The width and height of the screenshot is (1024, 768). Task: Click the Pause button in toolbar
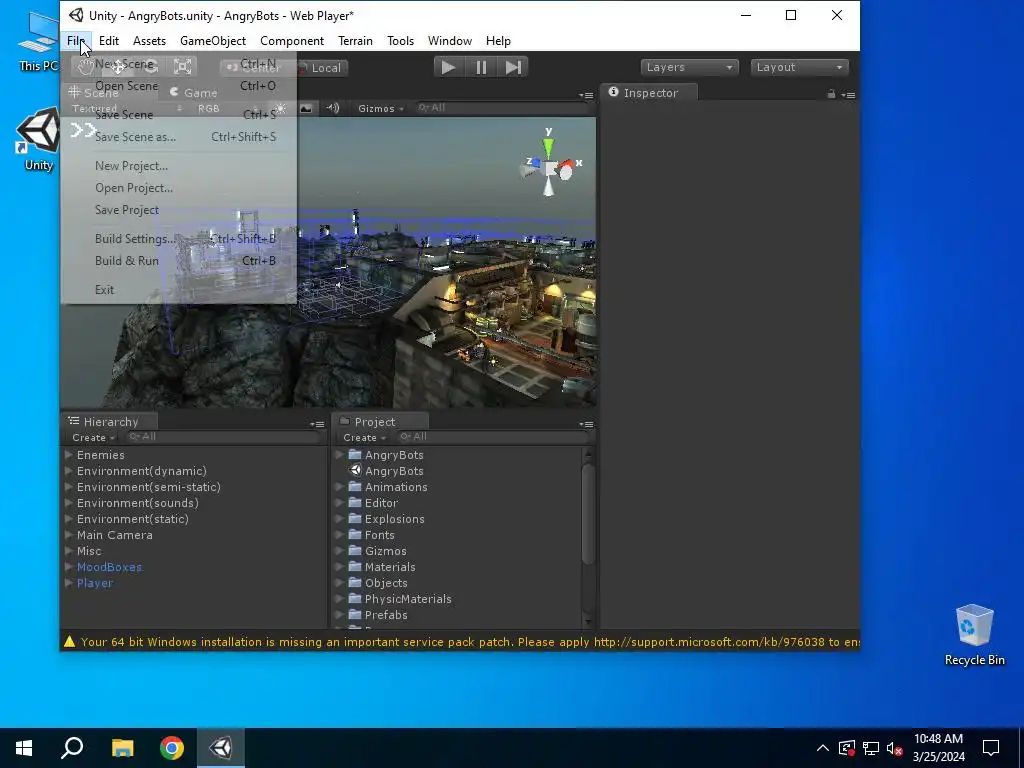point(481,67)
